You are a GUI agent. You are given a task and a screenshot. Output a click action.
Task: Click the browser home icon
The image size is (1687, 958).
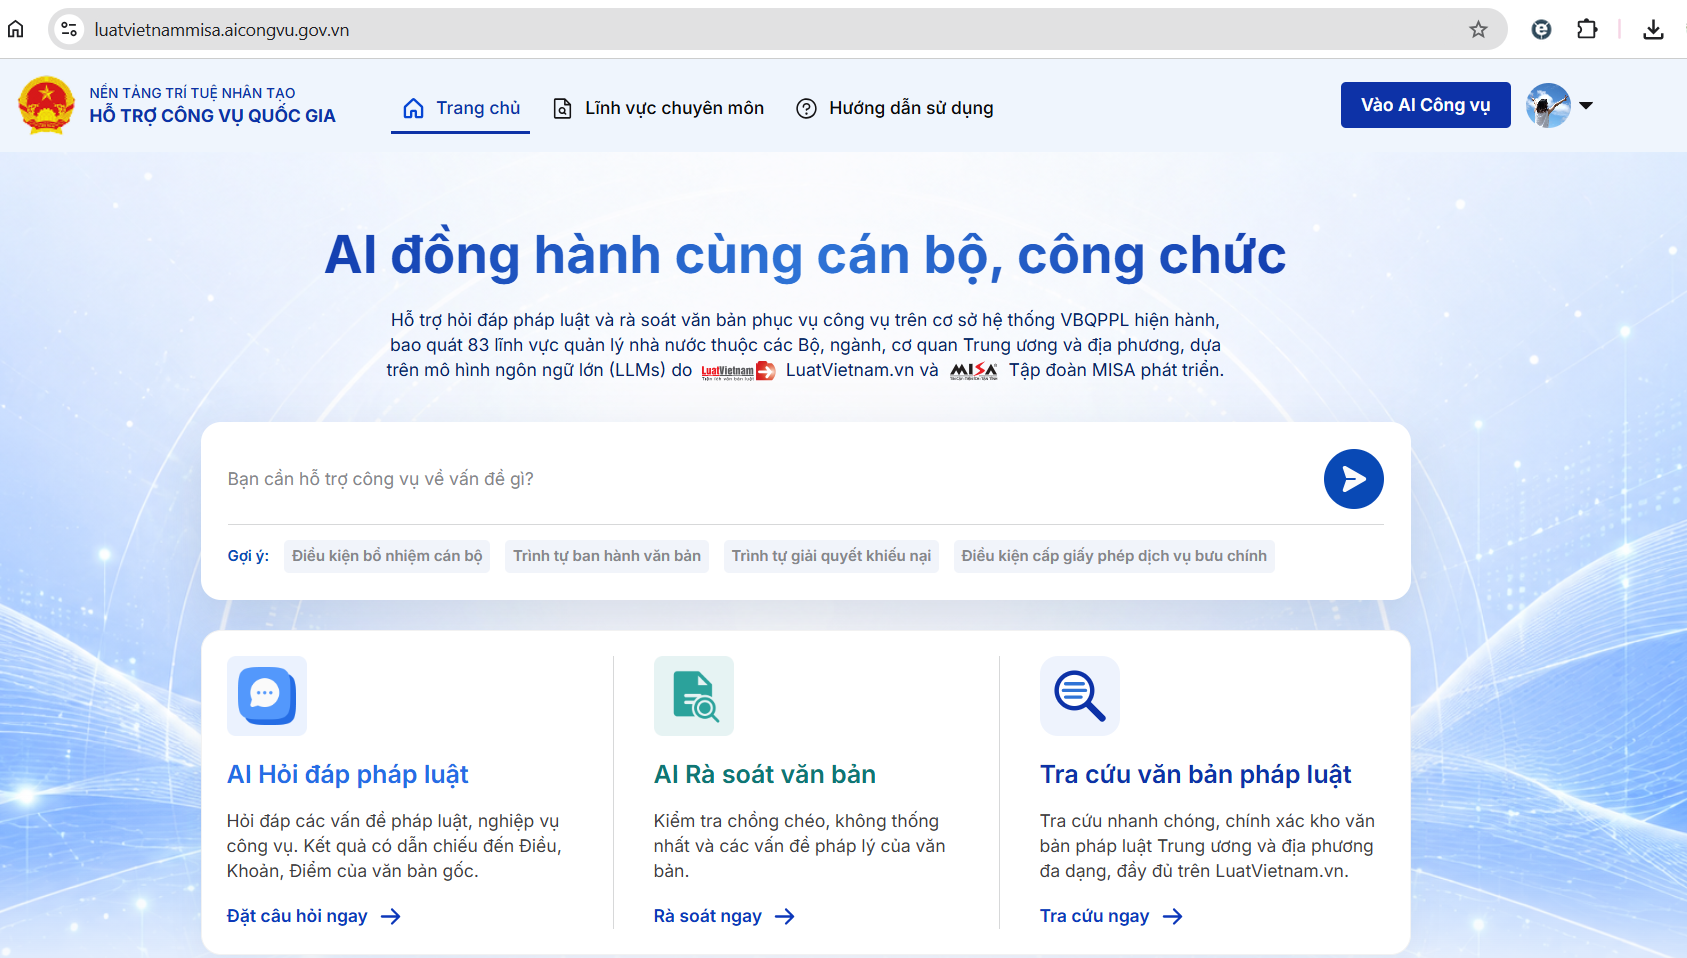coord(16,29)
